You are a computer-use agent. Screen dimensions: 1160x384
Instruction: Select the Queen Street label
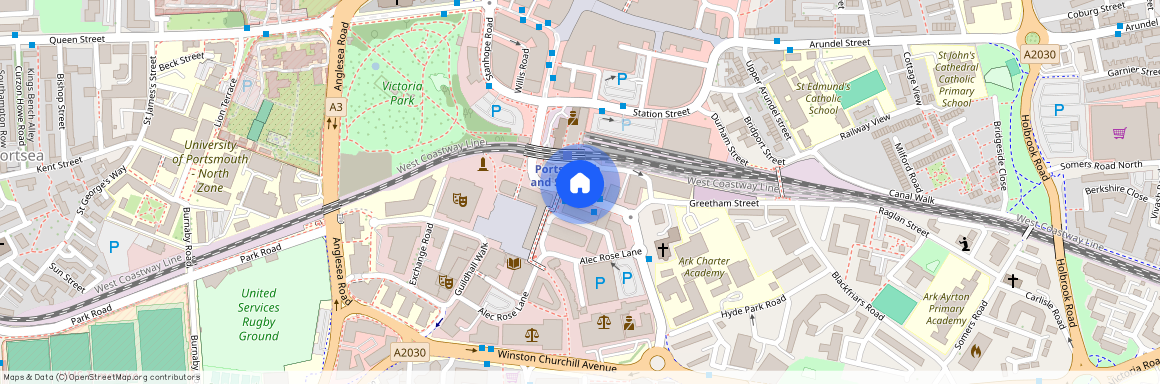77,39
